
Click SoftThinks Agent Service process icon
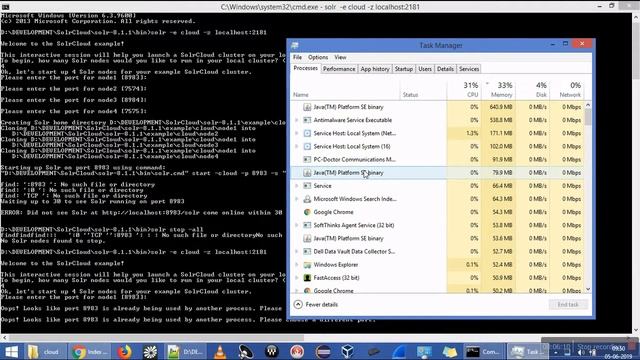(x=307, y=225)
